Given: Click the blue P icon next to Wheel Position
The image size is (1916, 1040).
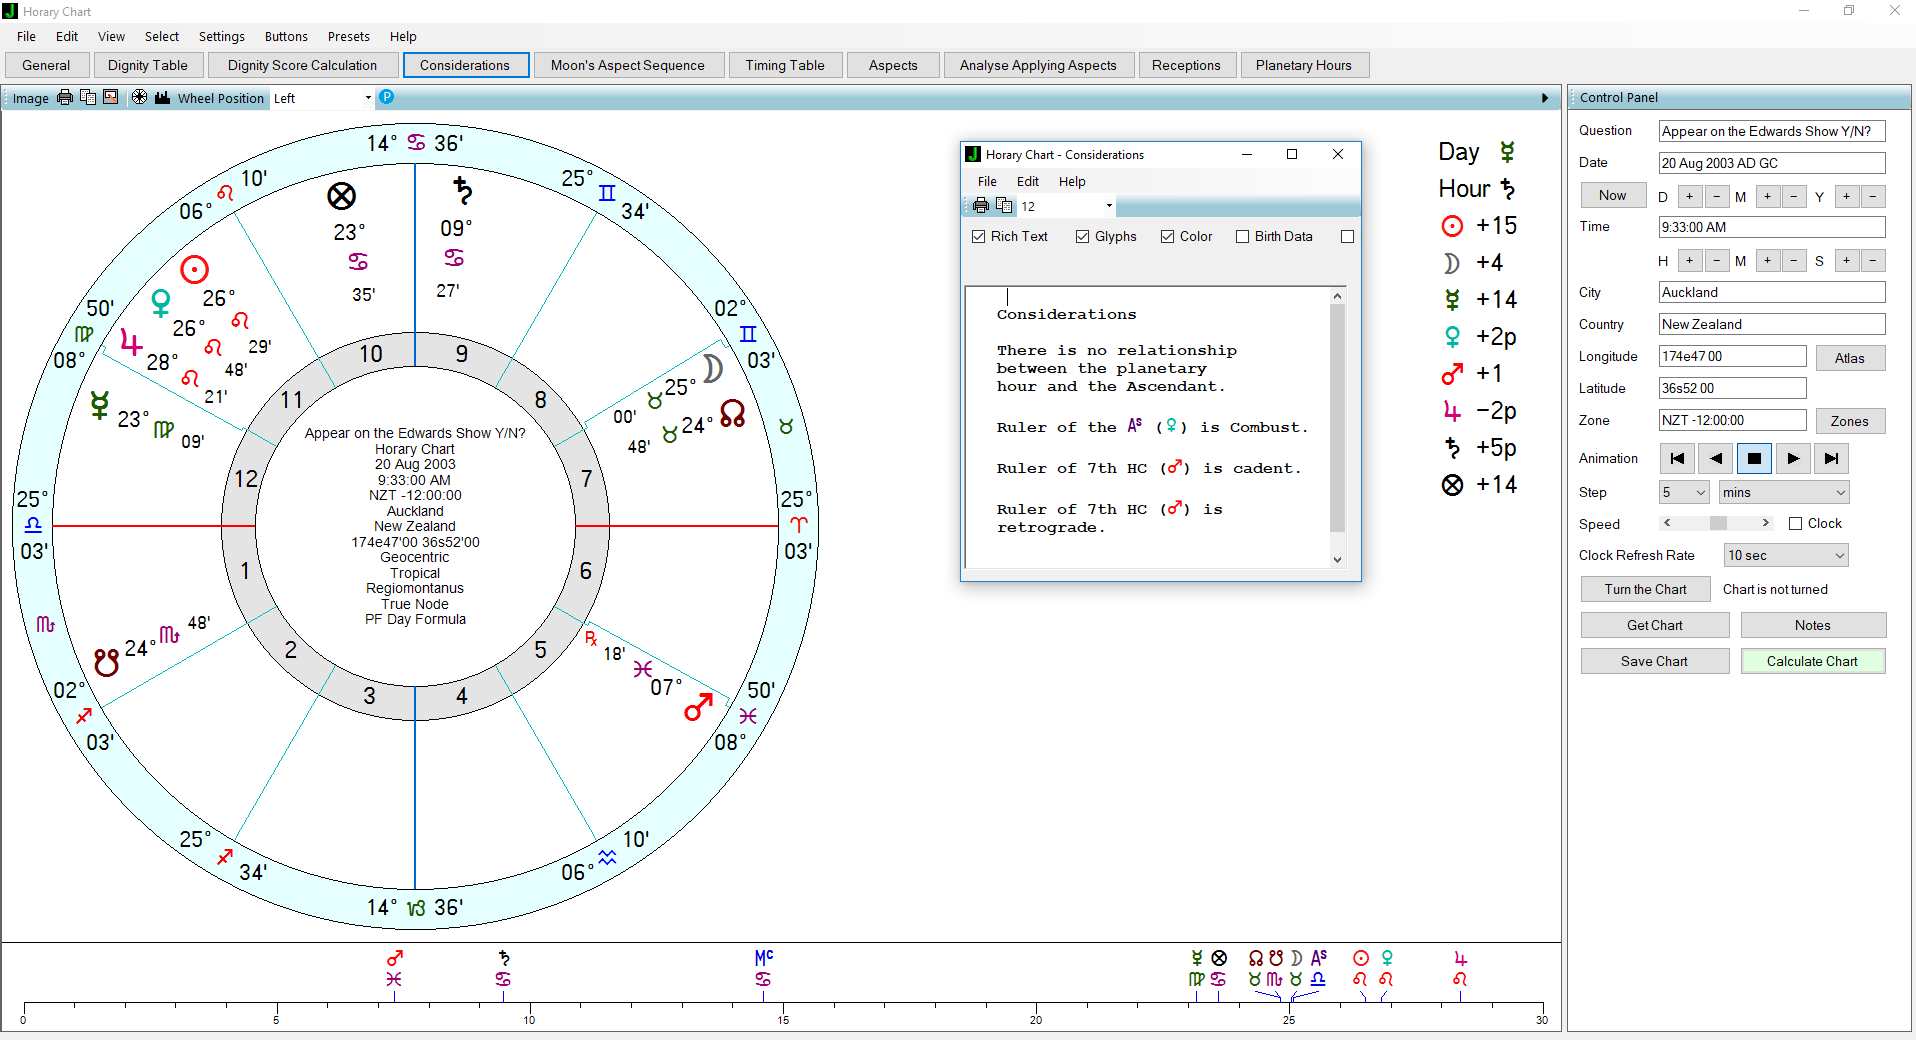Looking at the screenshot, I should (387, 97).
